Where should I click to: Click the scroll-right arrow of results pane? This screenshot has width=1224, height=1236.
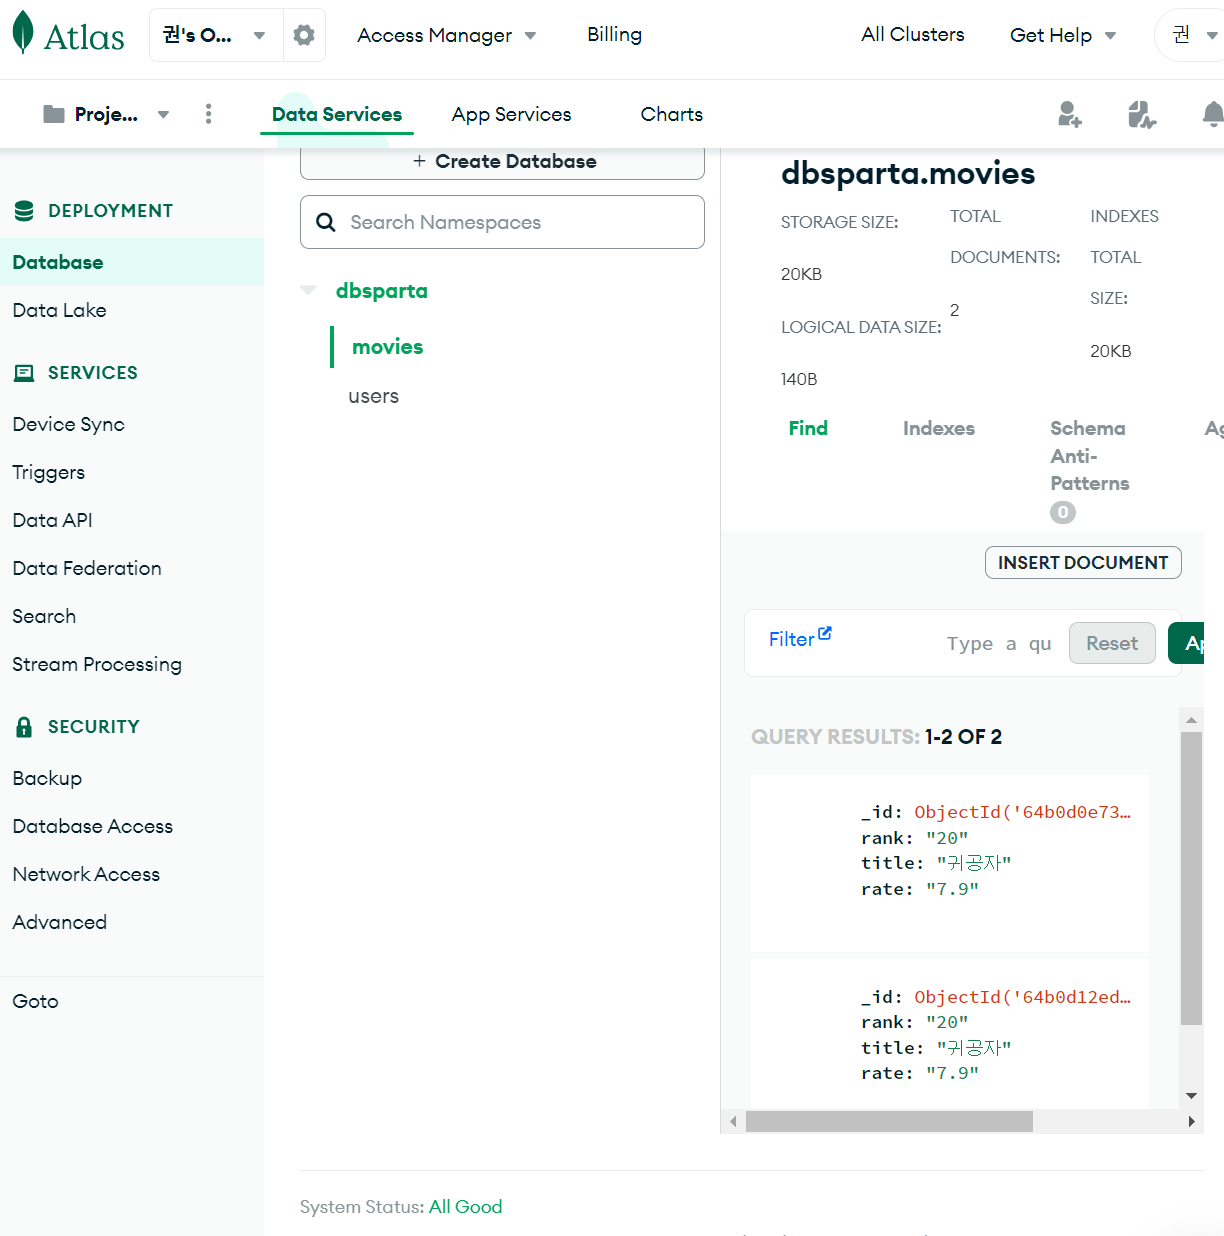[x=1191, y=1121]
